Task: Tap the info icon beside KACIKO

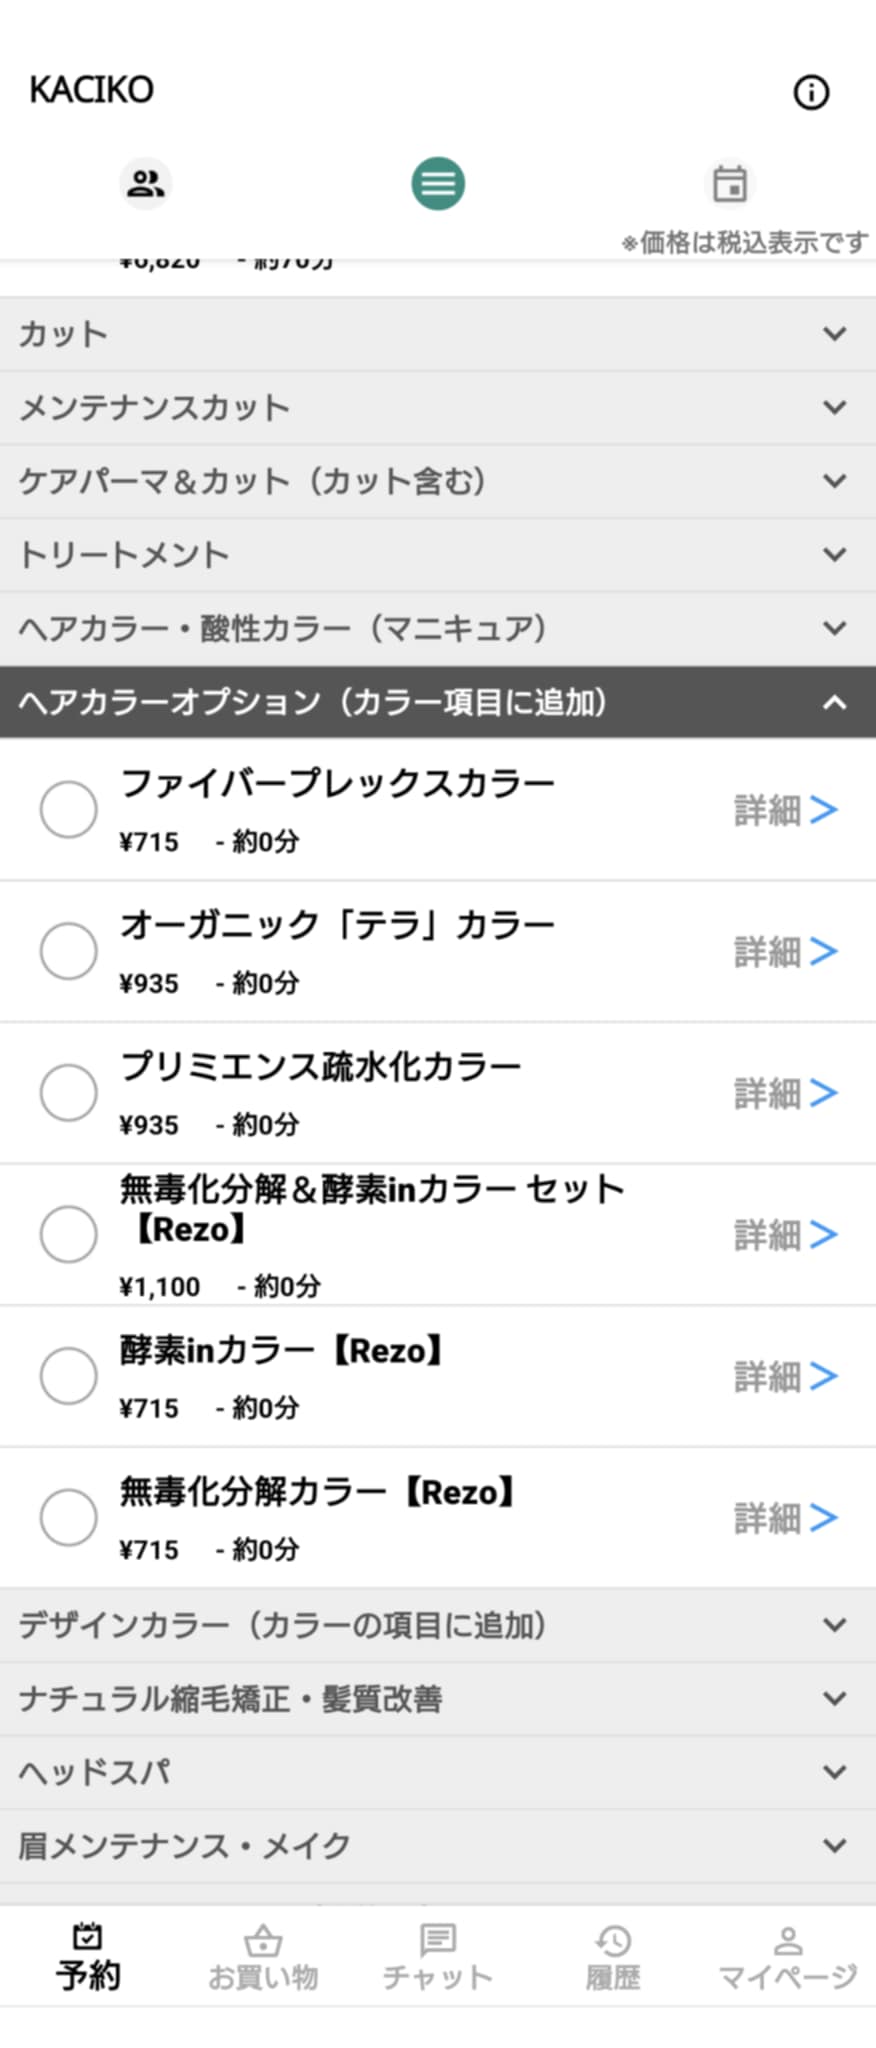Action: pos(811,92)
